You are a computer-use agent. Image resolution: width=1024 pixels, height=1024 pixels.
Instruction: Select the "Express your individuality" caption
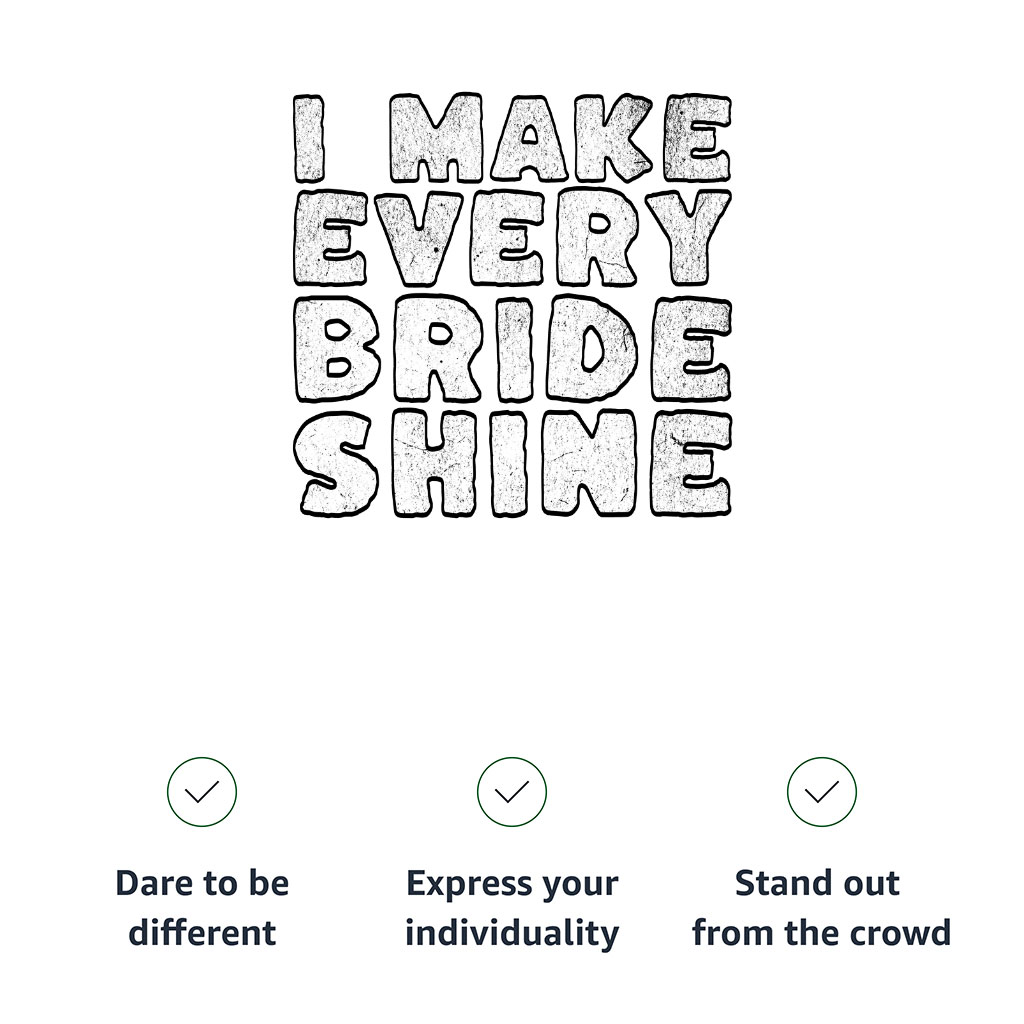[x=512, y=908]
